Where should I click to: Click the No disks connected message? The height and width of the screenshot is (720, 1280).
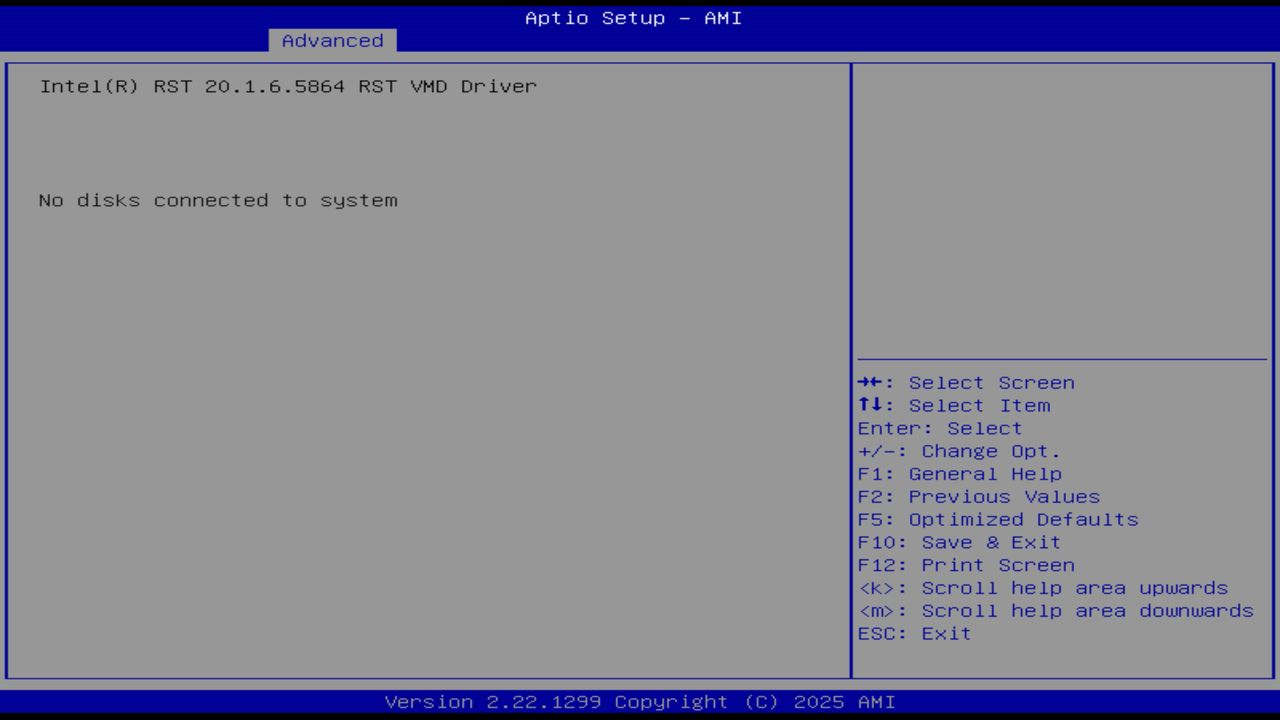tap(218, 200)
